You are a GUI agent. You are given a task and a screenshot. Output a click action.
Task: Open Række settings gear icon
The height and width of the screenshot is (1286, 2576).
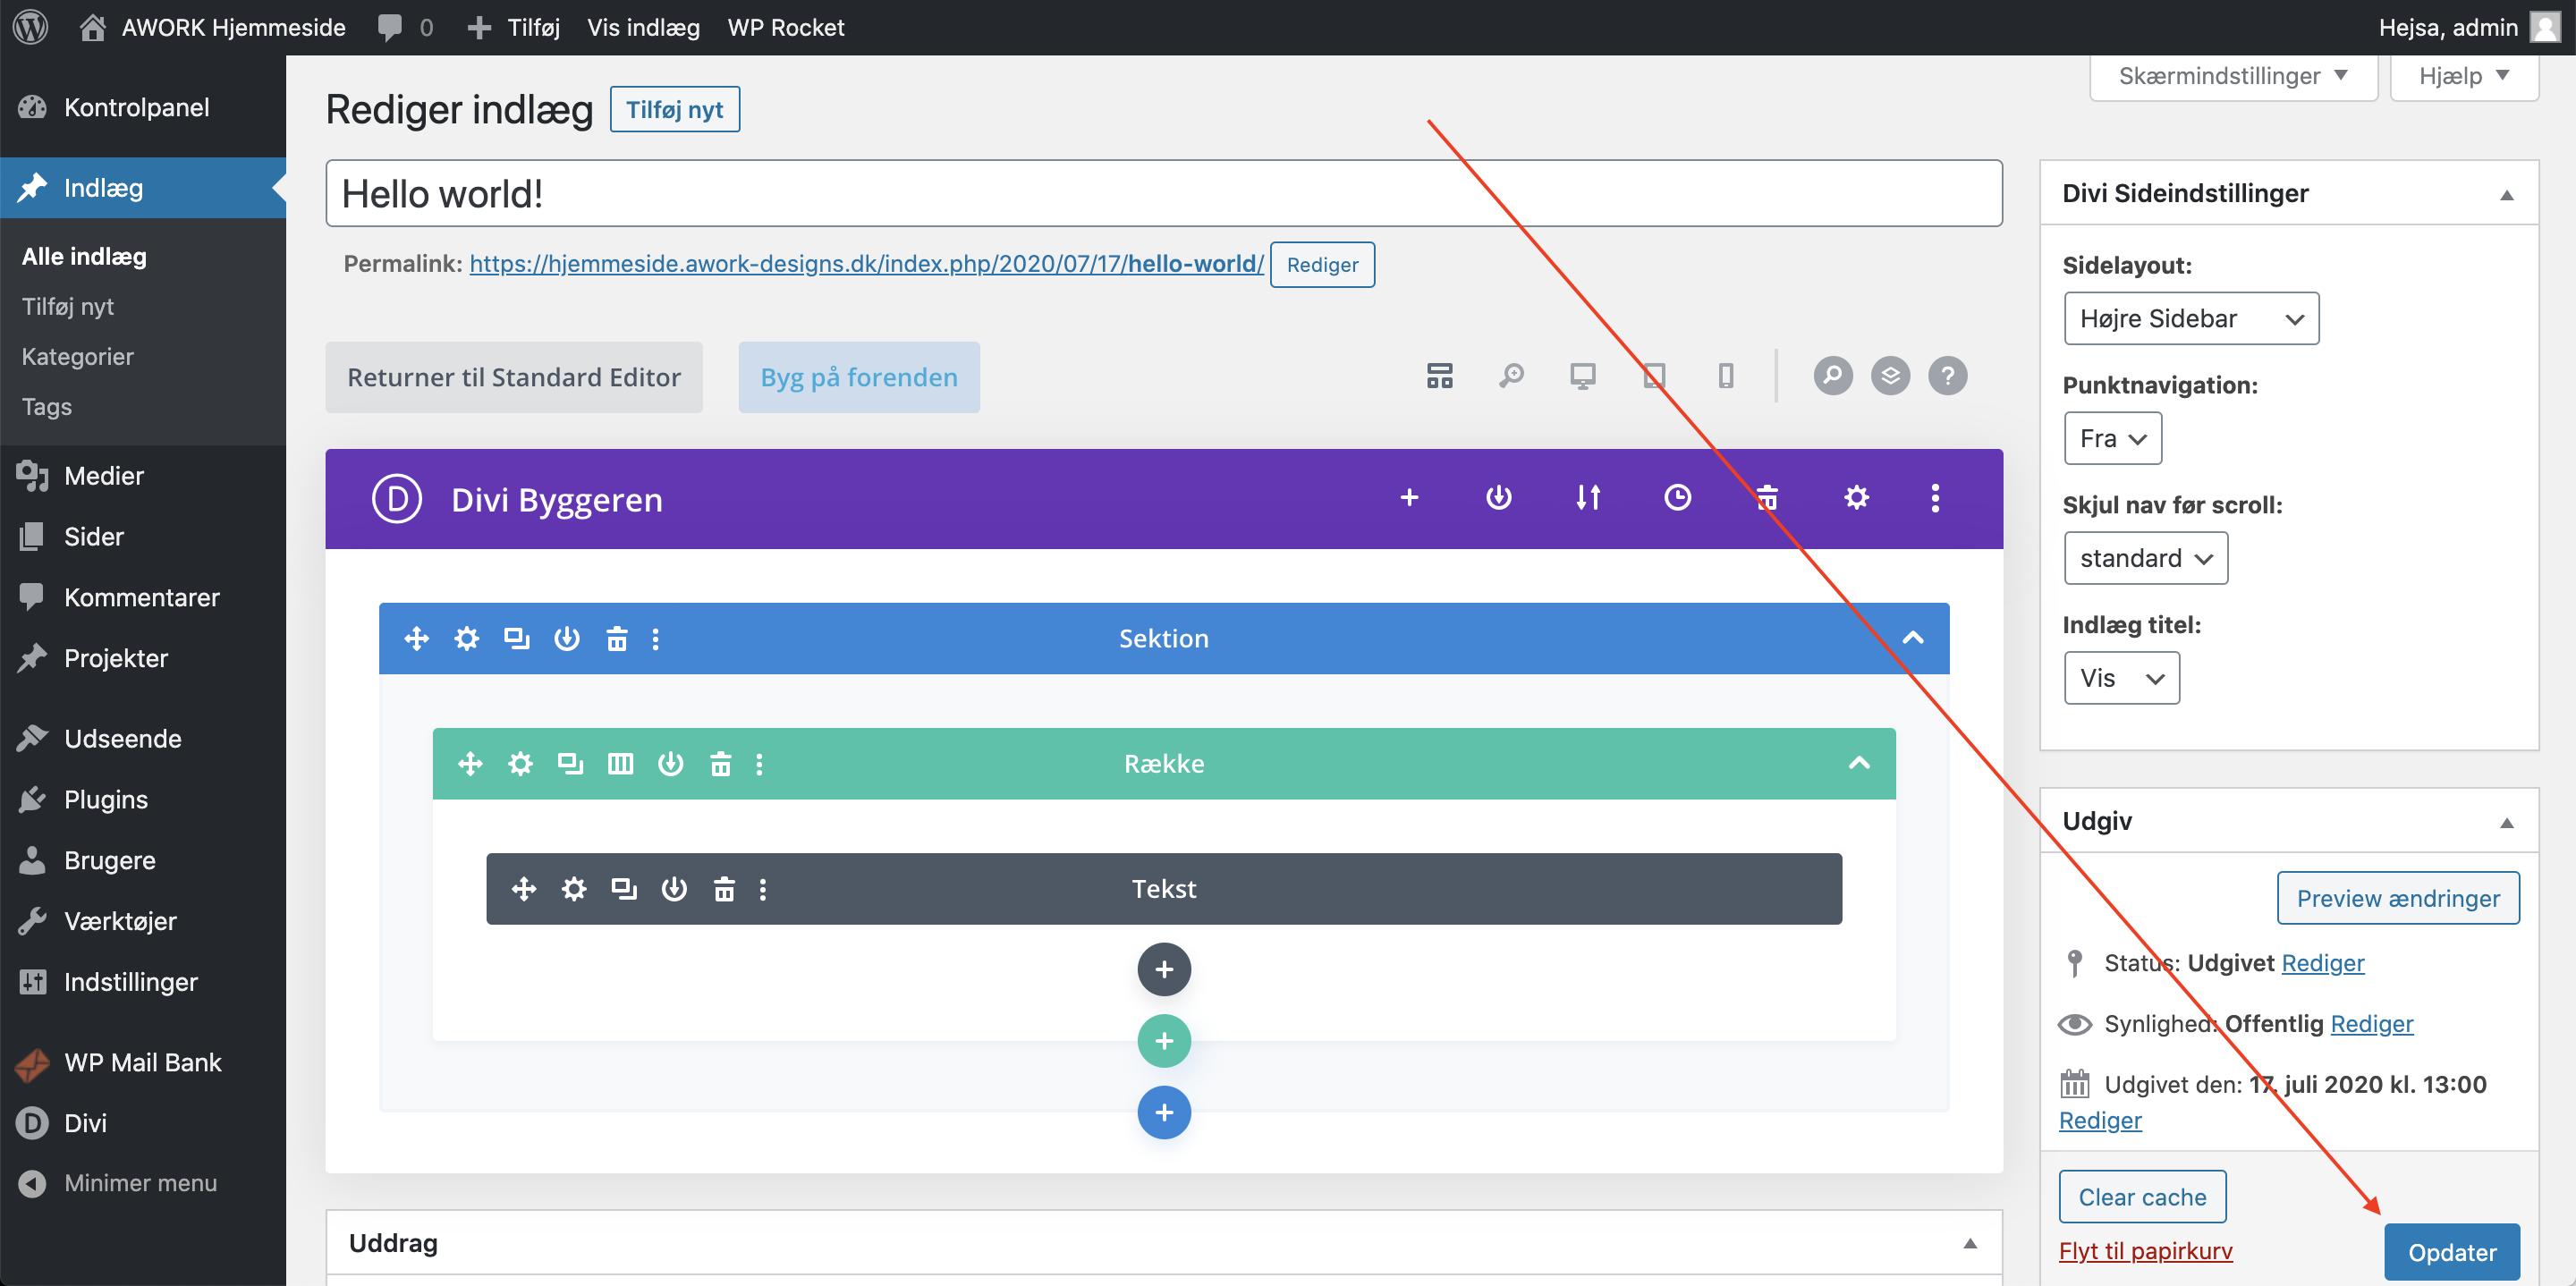(x=520, y=764)
